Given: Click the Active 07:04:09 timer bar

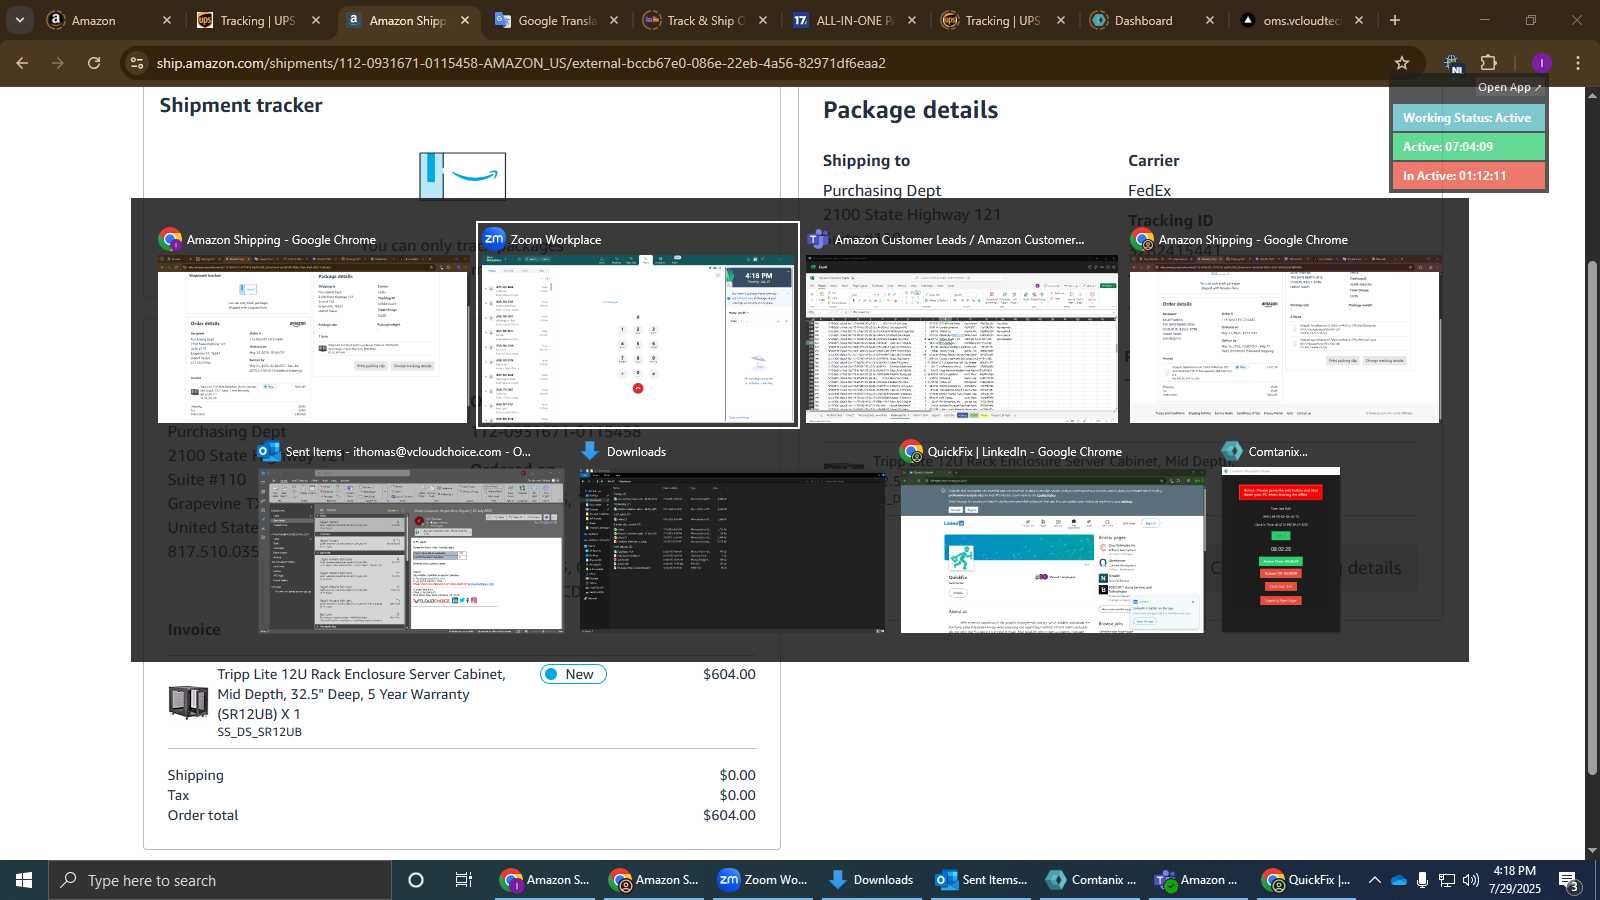Looking at the screenshot, I should click(x=1468, y=147).
